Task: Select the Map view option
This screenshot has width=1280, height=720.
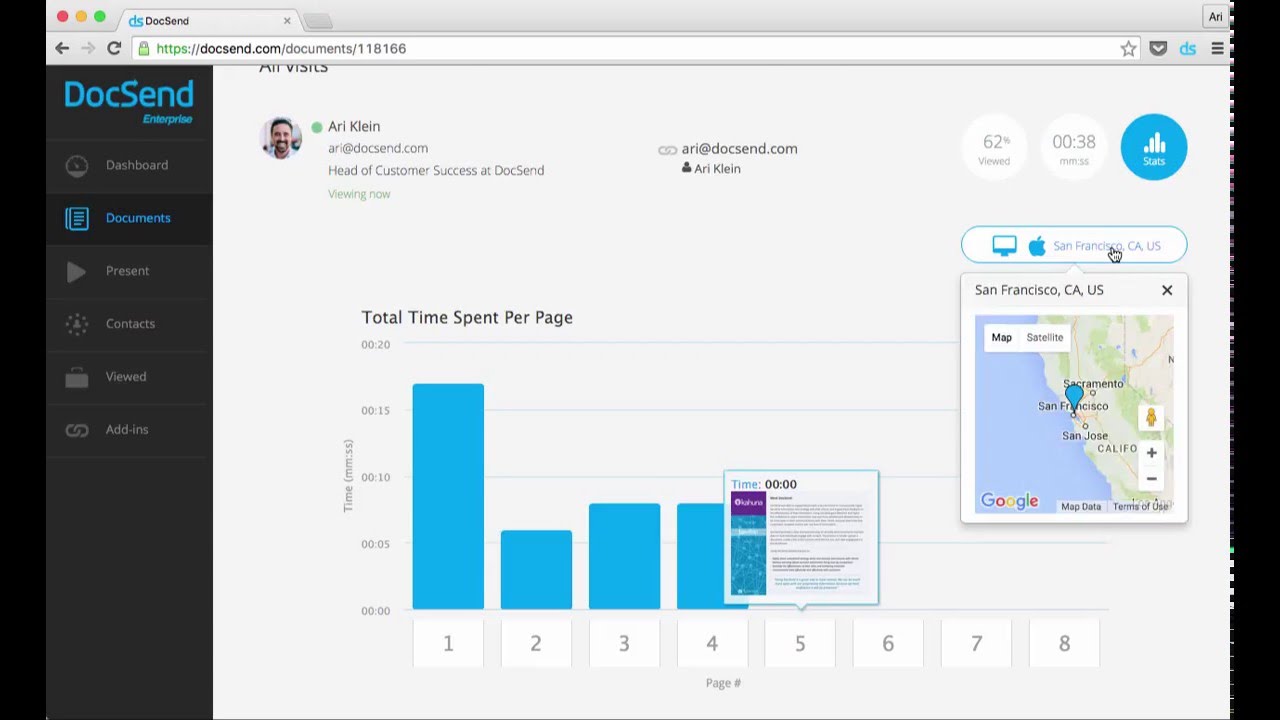Action: tap(1002, 337)
